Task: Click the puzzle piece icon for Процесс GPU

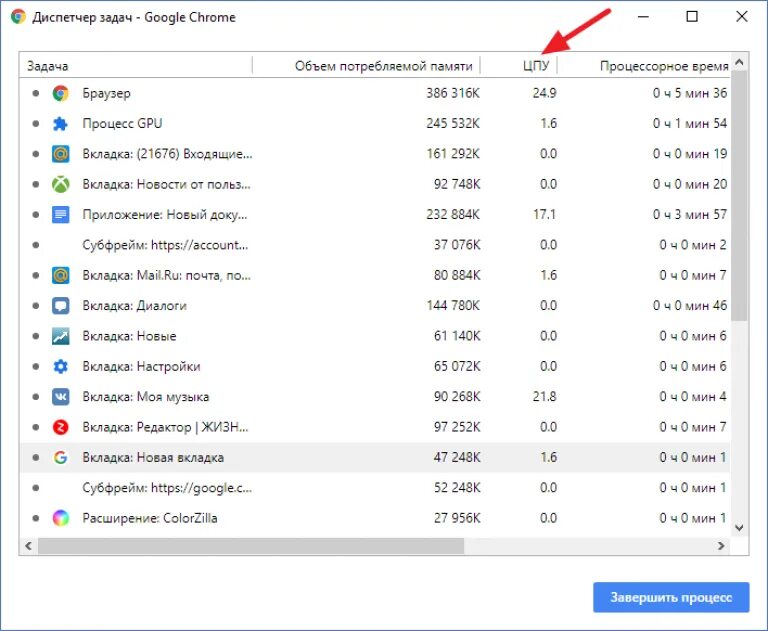Action: (60, 123)
